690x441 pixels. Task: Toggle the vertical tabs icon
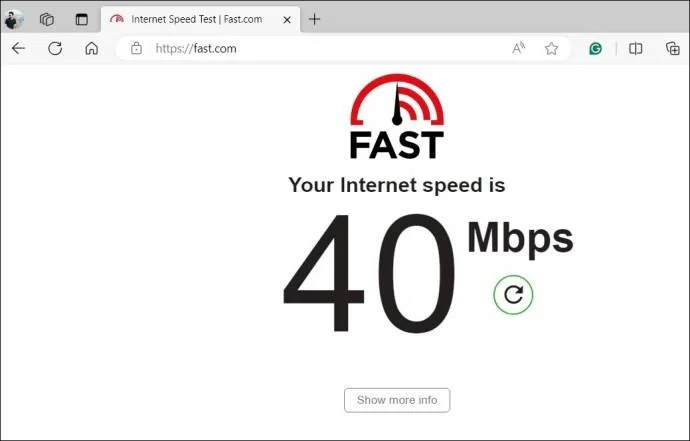[81, 19]
